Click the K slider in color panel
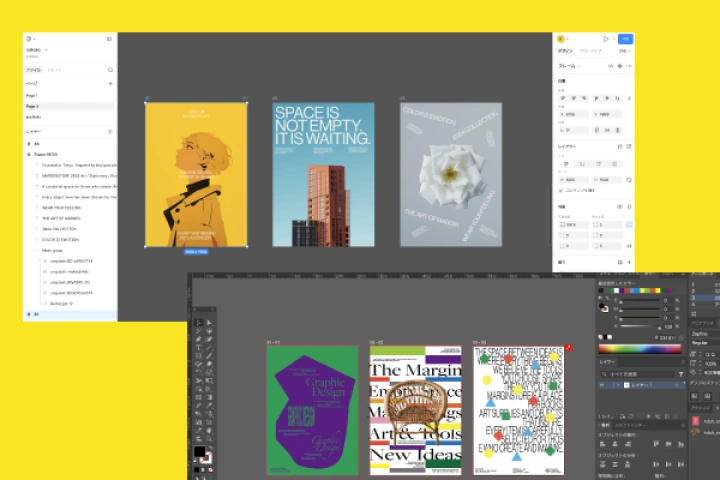This screenshot has height=480, width=720. click(x=639, y=327)
